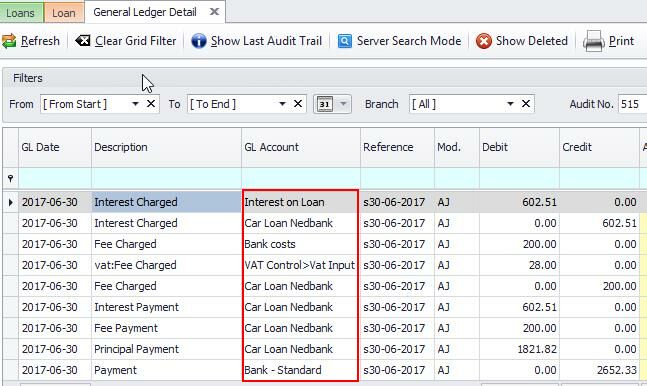The height and width of the screenshot is (386, 647).
Task: Select the General Ledger Detail tab
Action: (145, 12)
